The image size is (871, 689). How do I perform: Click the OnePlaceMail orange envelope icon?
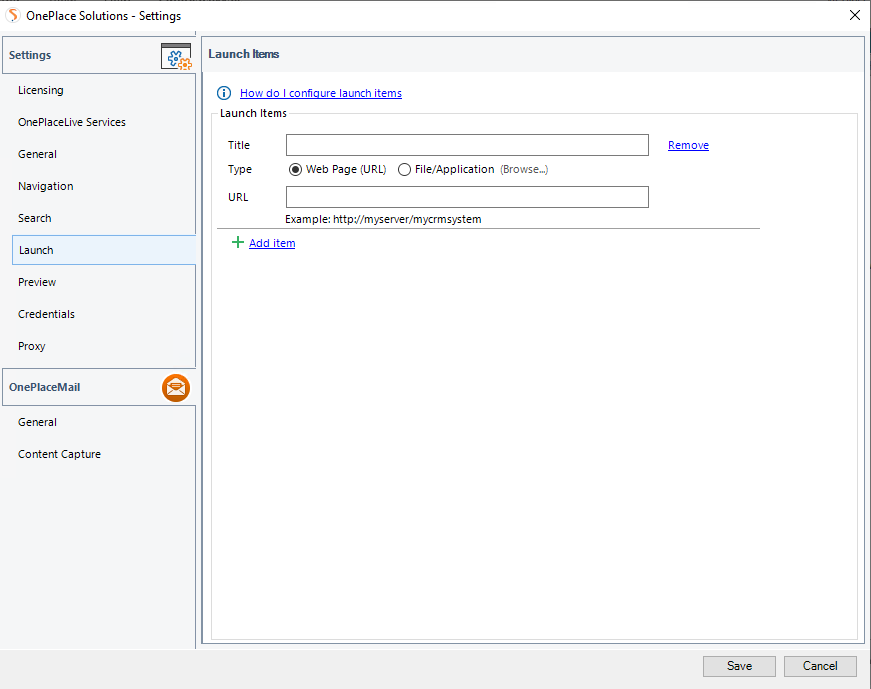tap(176, 387)
